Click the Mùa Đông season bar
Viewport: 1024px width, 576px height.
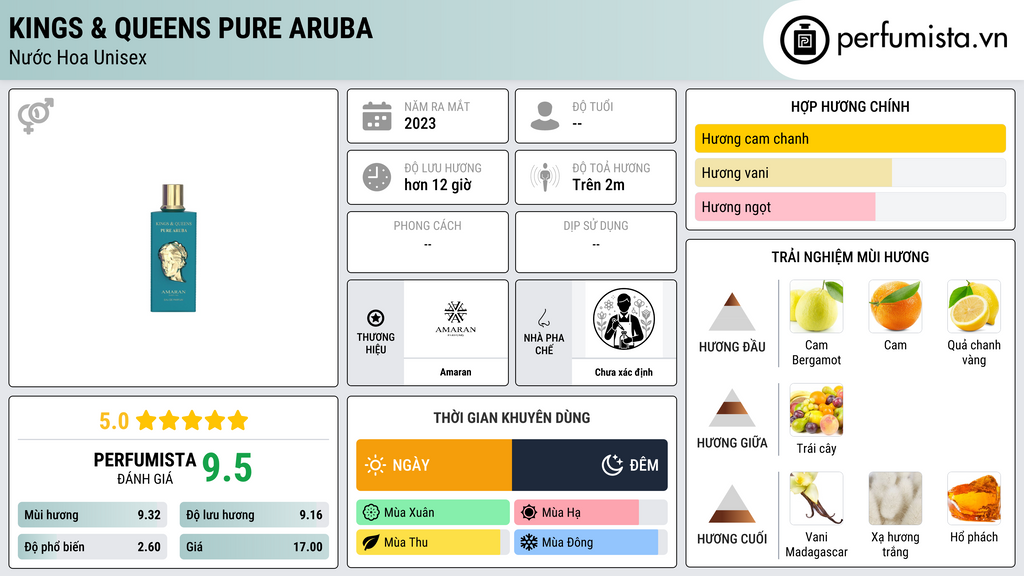click(591, 543)
